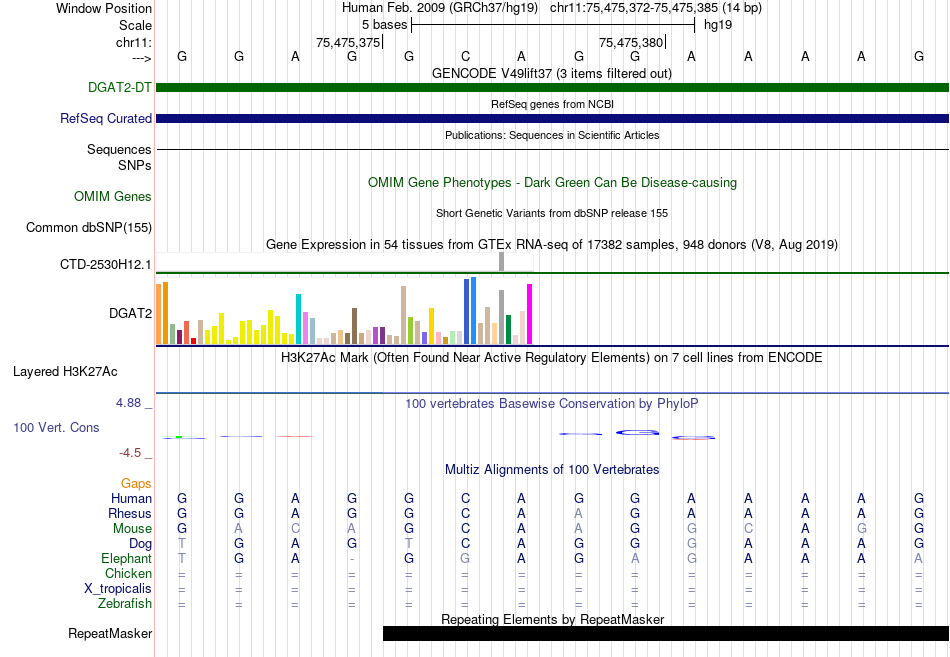Click 'Short Genetic Variants from dbSNP release 155'

(551, 213)
